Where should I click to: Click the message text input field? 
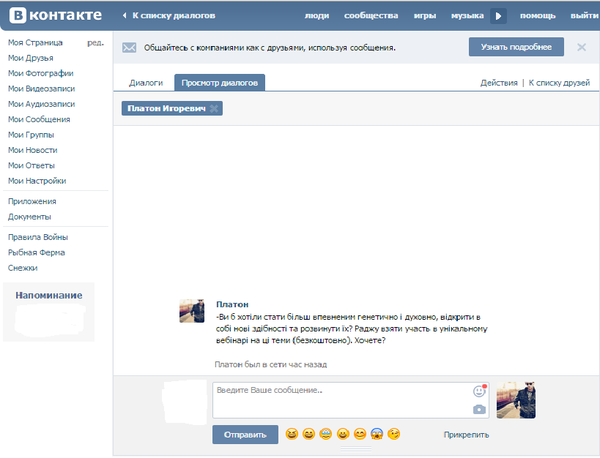(x=340, y=400)
